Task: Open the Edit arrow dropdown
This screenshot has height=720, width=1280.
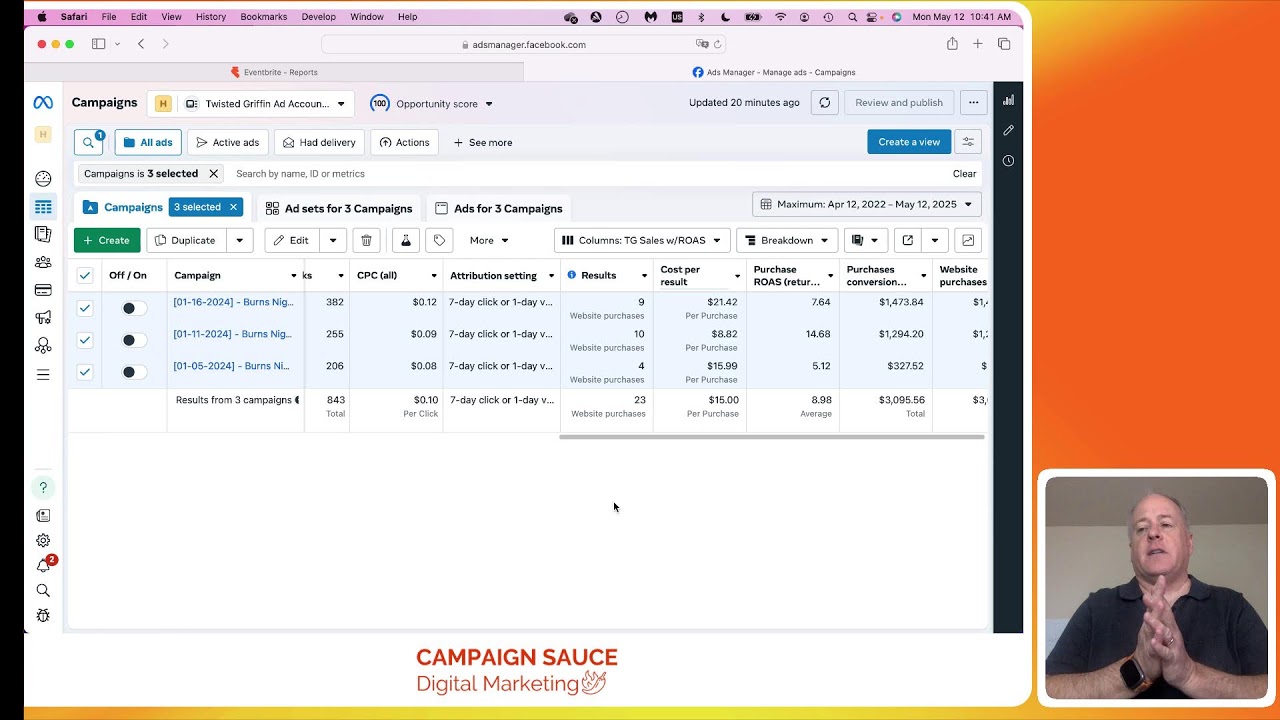Action: pyautogui.click(x=333, y=240)
